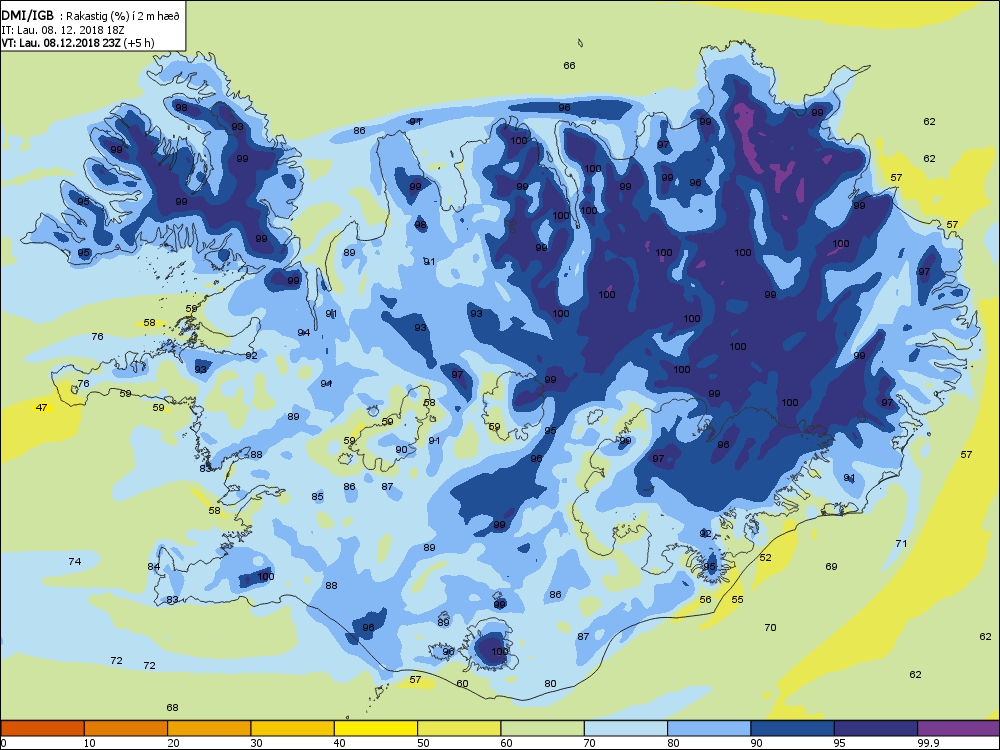Screen dimensions: 1000x750
Task: Click the humidity value "74" on the map
Action: [x=75, y=561]
